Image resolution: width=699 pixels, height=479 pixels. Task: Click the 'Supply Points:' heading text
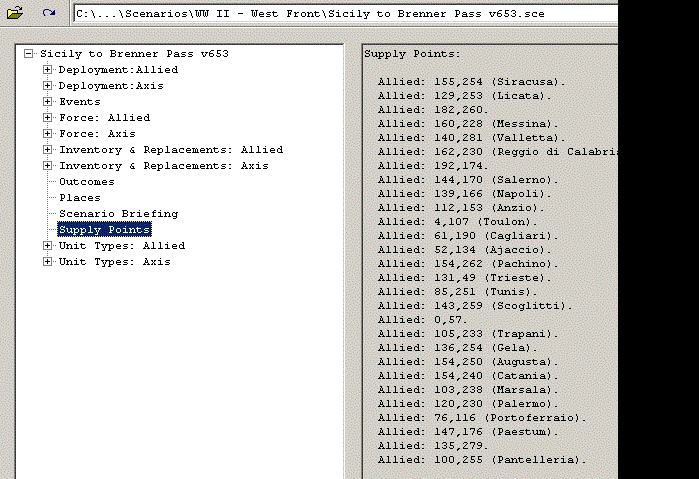tap(412, 54)
